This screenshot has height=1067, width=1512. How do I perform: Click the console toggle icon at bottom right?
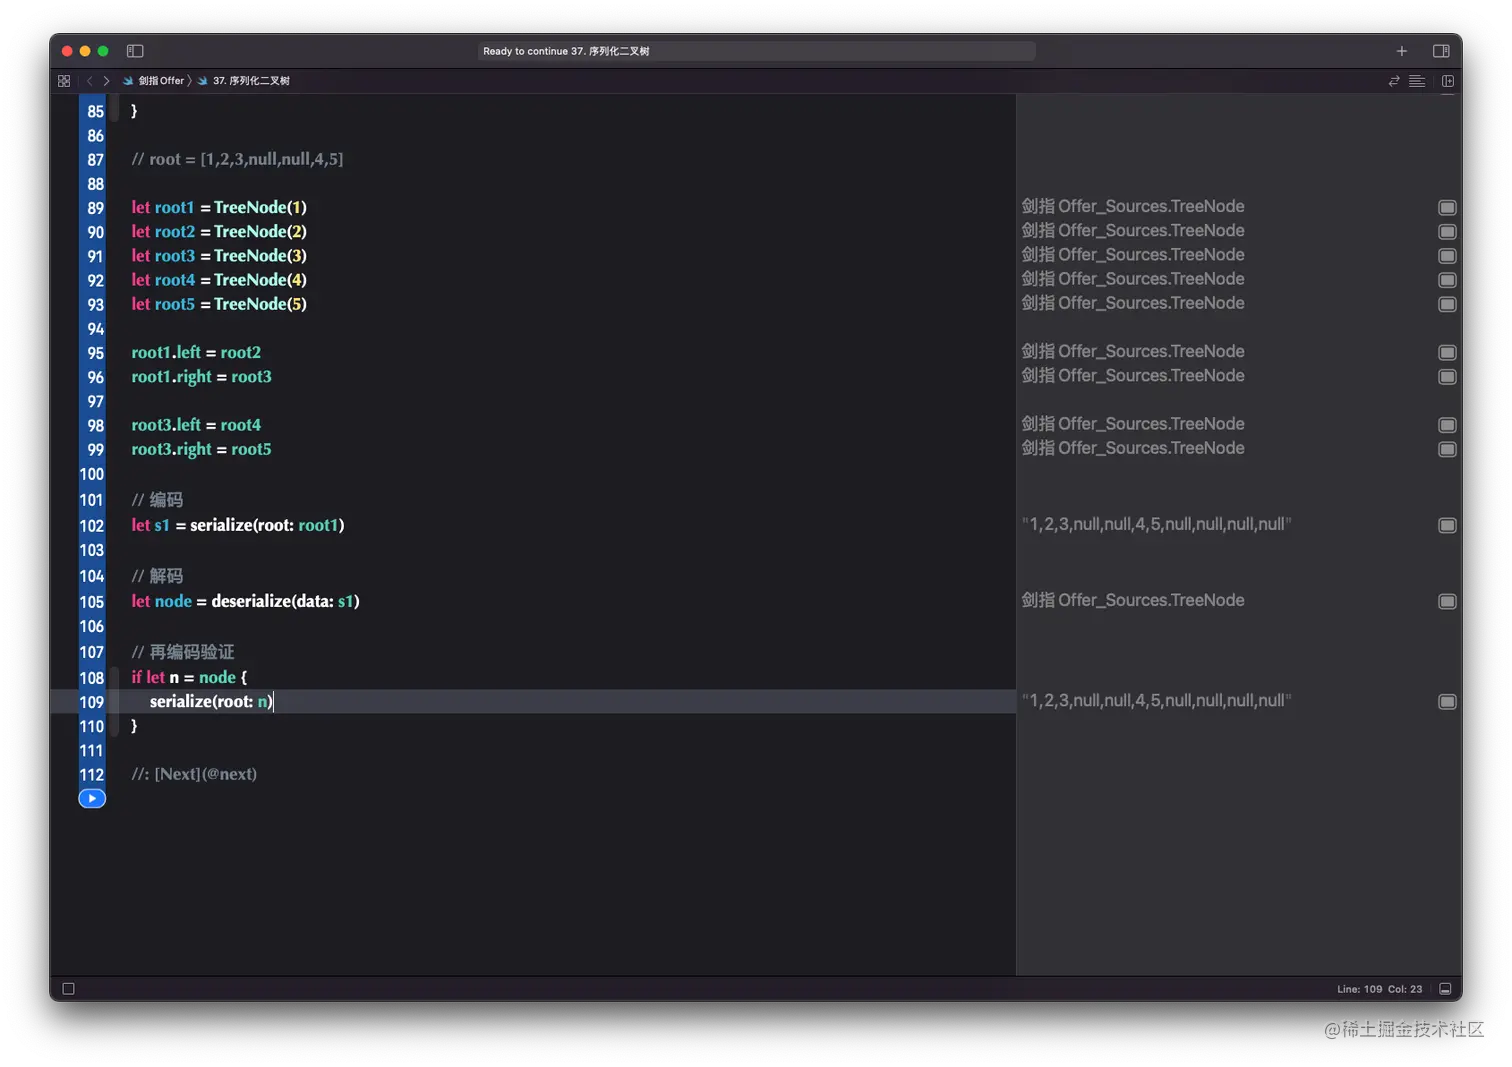[x=1445, y=989]
